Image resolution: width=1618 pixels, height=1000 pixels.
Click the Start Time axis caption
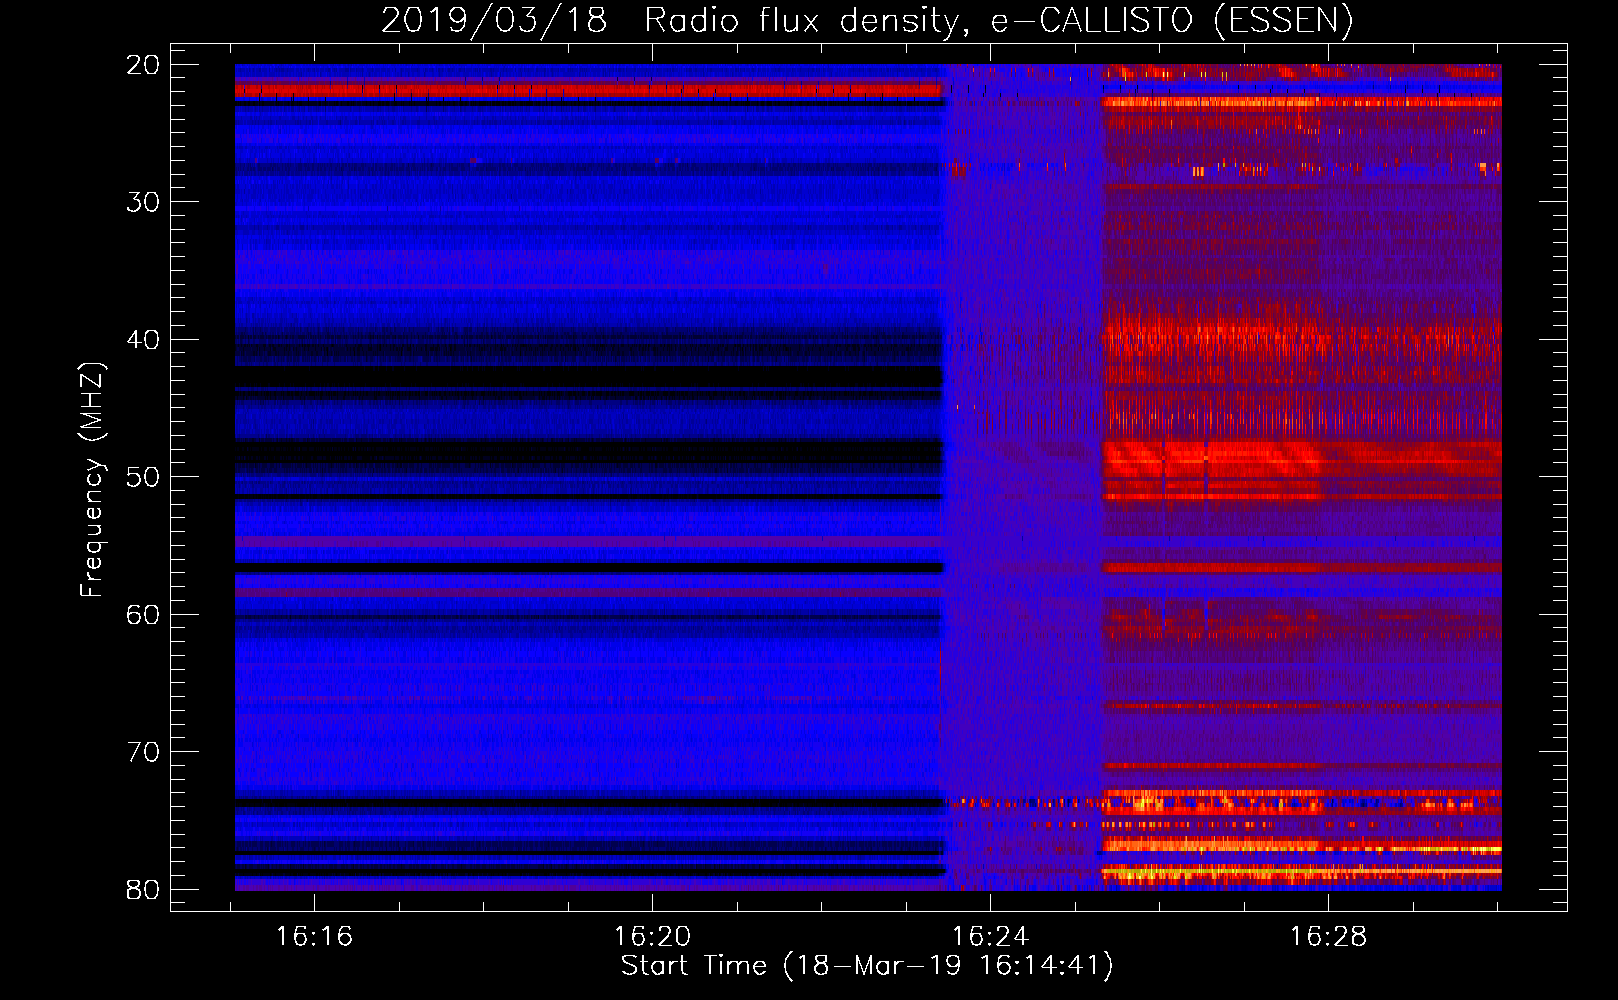[866, 966]
